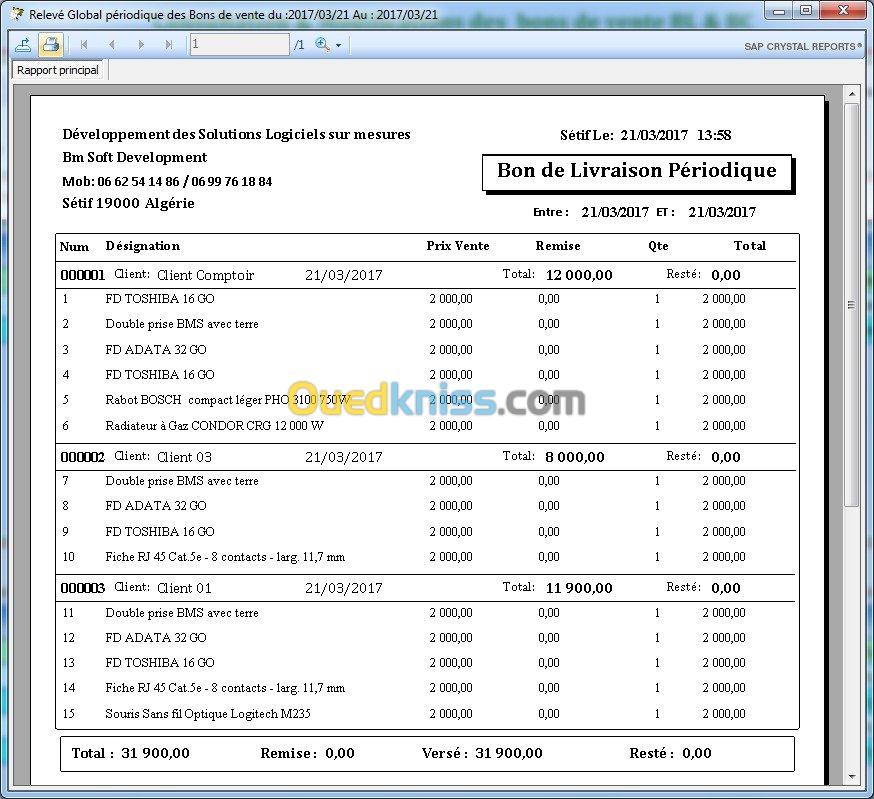Click the report time 13:58
This screenshot has height=799, width=874.
(x=714, y=135)
